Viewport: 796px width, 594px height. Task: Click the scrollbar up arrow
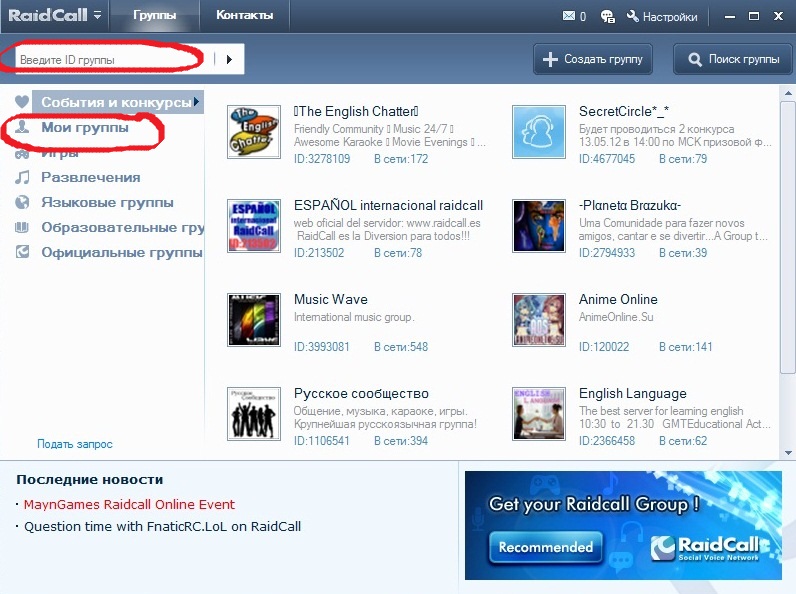pyautogui.click(x=788, y=93)
